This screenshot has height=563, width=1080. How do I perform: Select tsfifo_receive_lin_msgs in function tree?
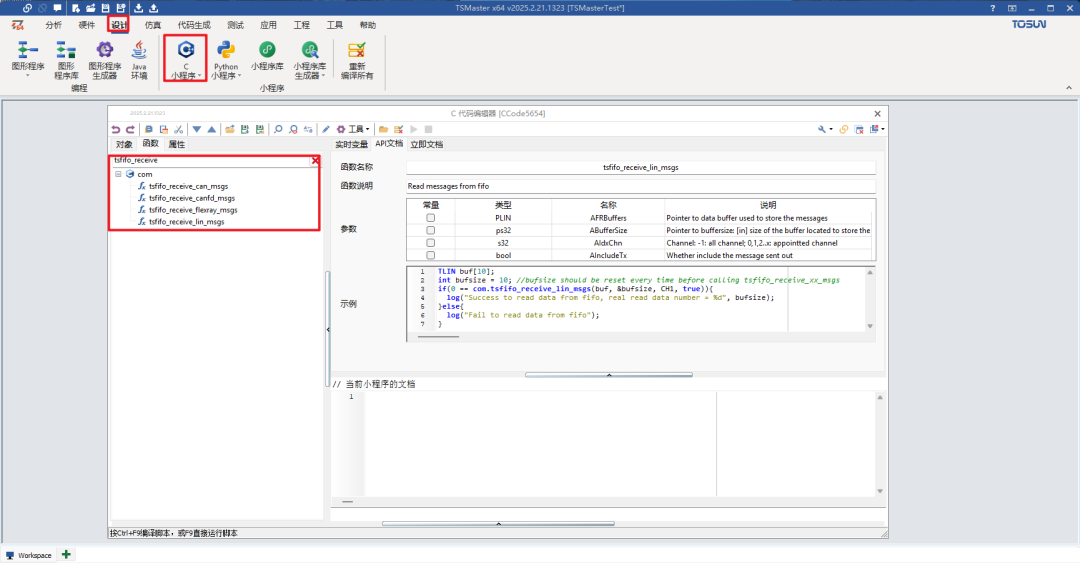click(x=187, y=222)
